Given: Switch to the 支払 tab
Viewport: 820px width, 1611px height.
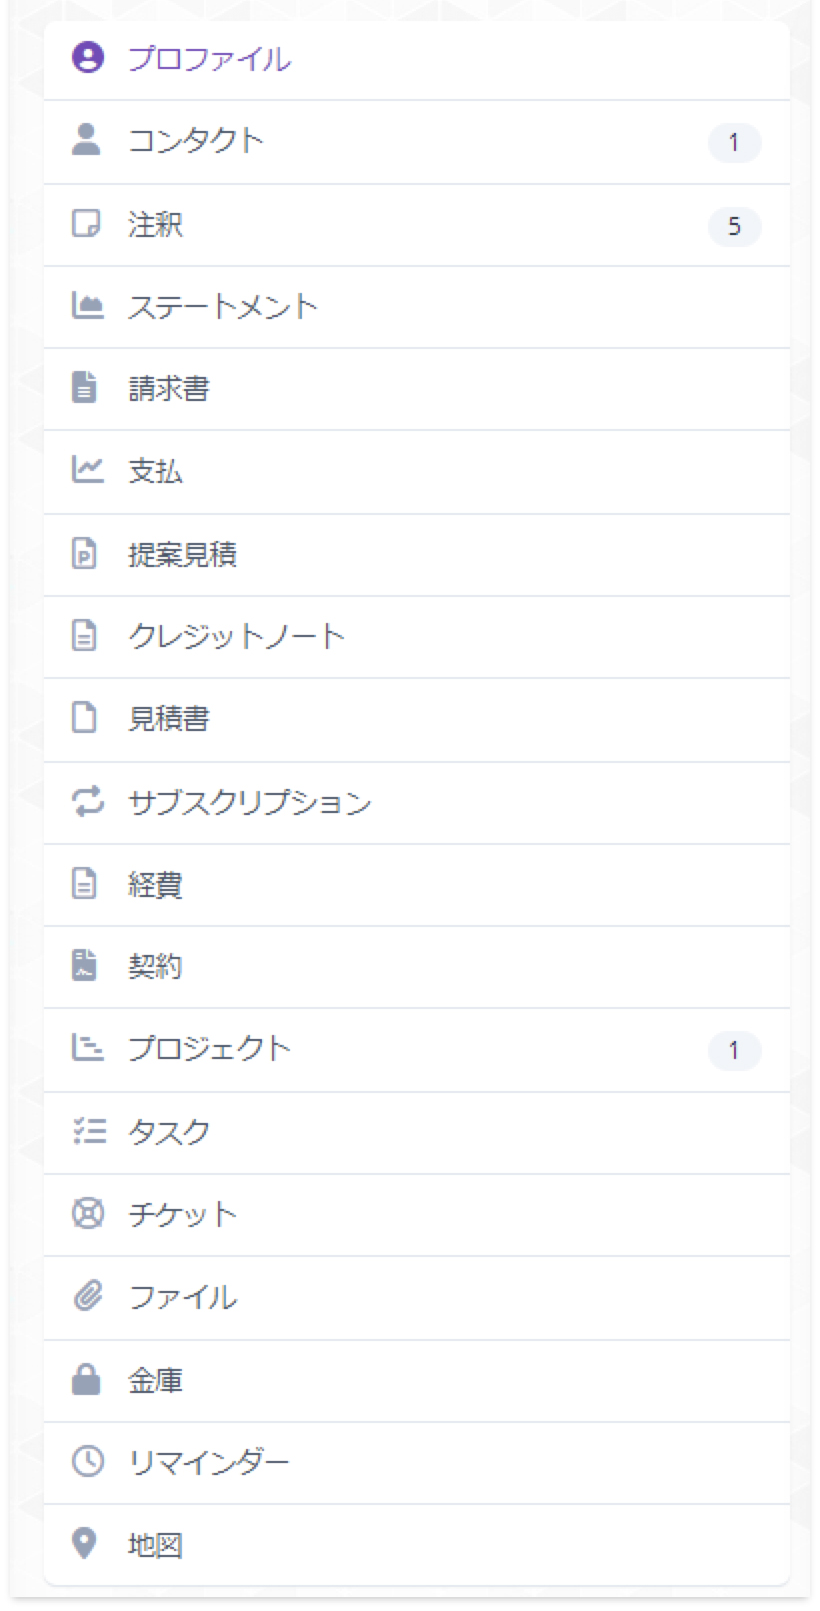Looking at the screenshot, I should 417,471.
